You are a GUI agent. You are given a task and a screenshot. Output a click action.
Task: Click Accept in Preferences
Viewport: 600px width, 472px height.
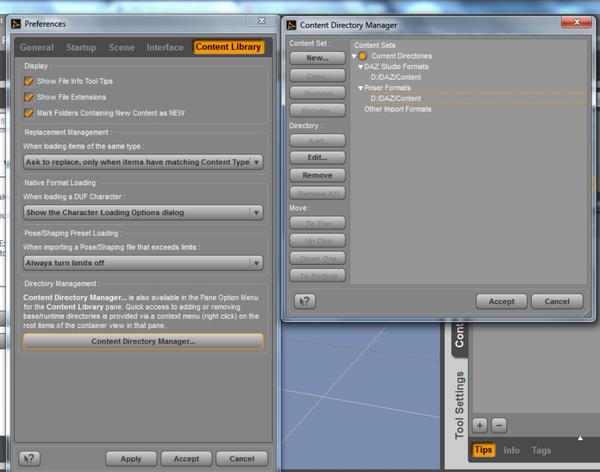pos(186,459)
